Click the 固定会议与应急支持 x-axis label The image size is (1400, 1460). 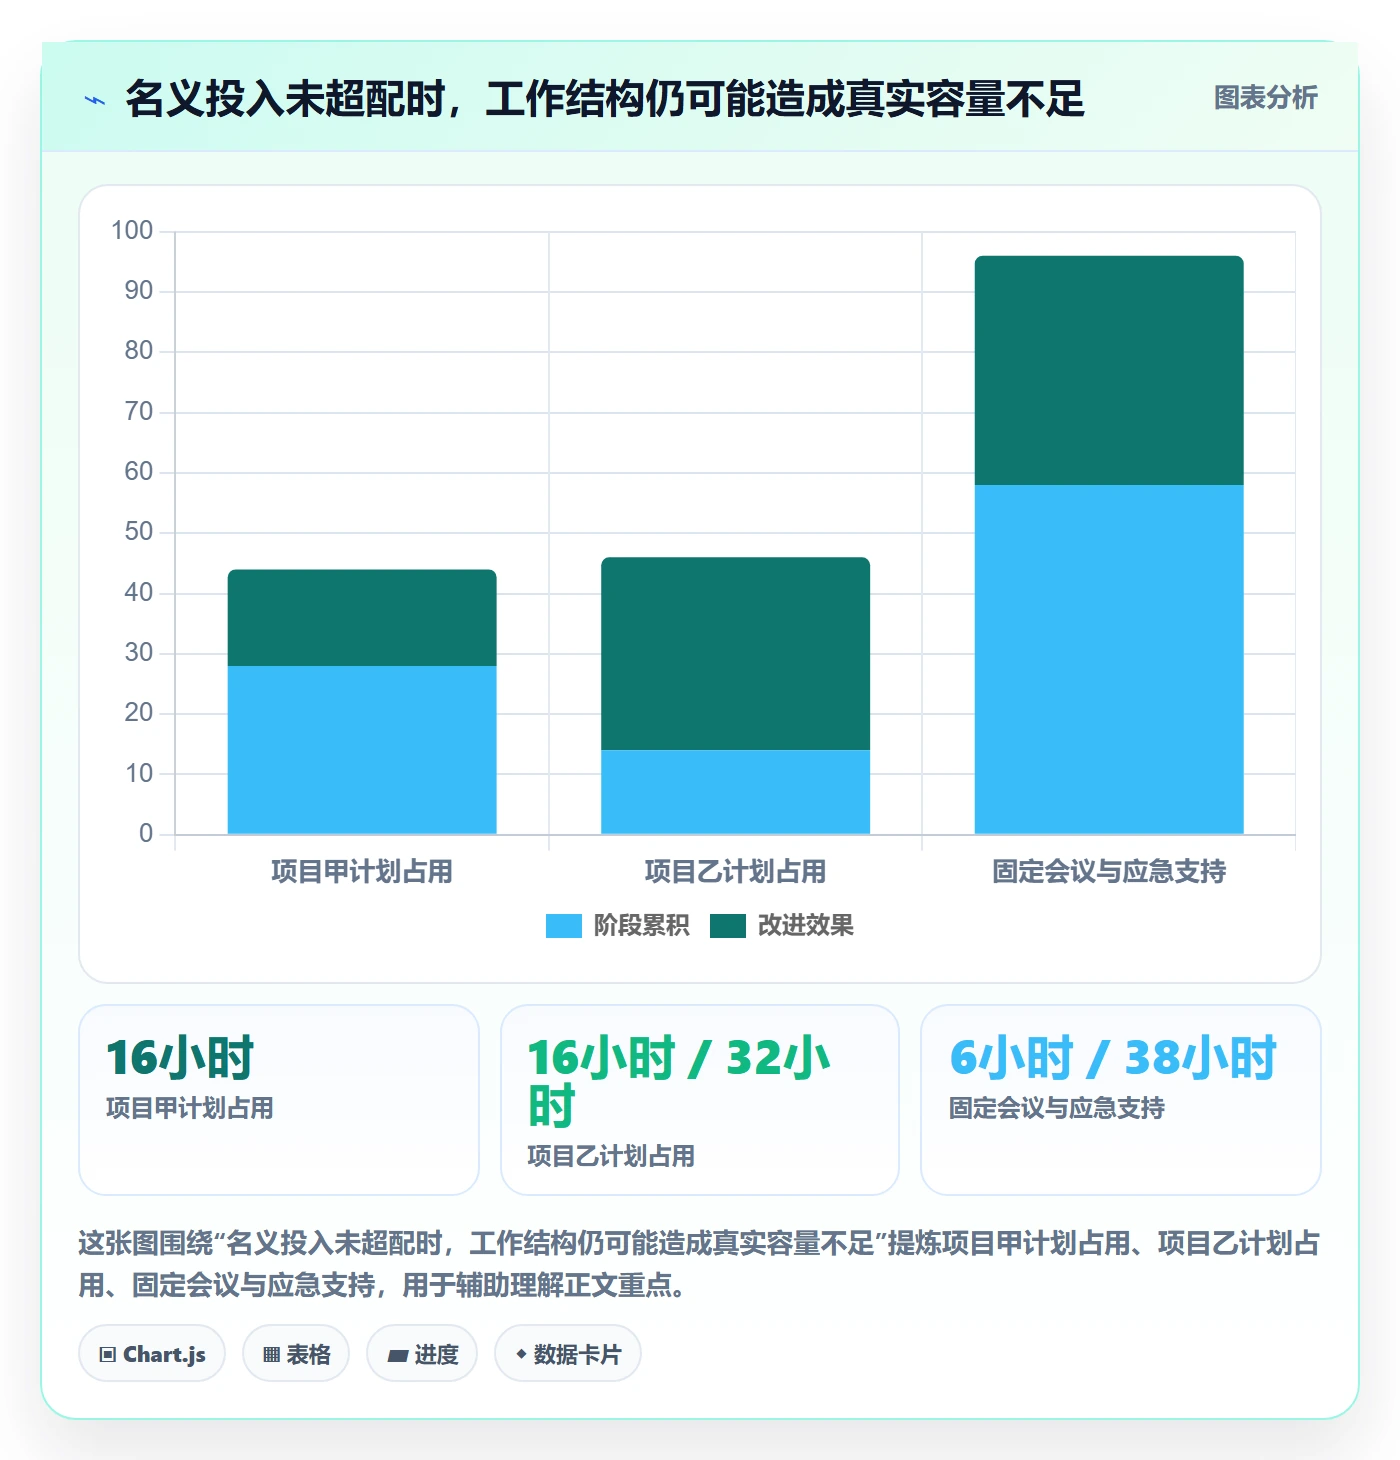click(1109, 872)
